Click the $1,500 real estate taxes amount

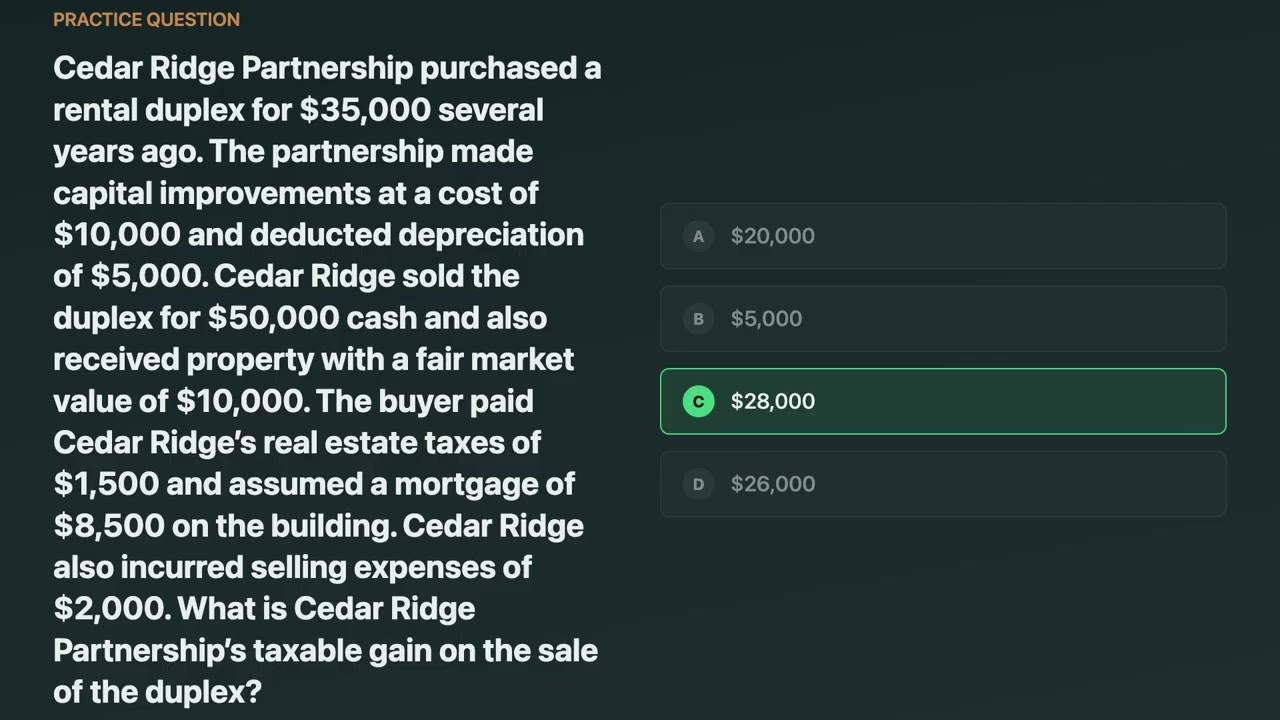click(106, 484)
